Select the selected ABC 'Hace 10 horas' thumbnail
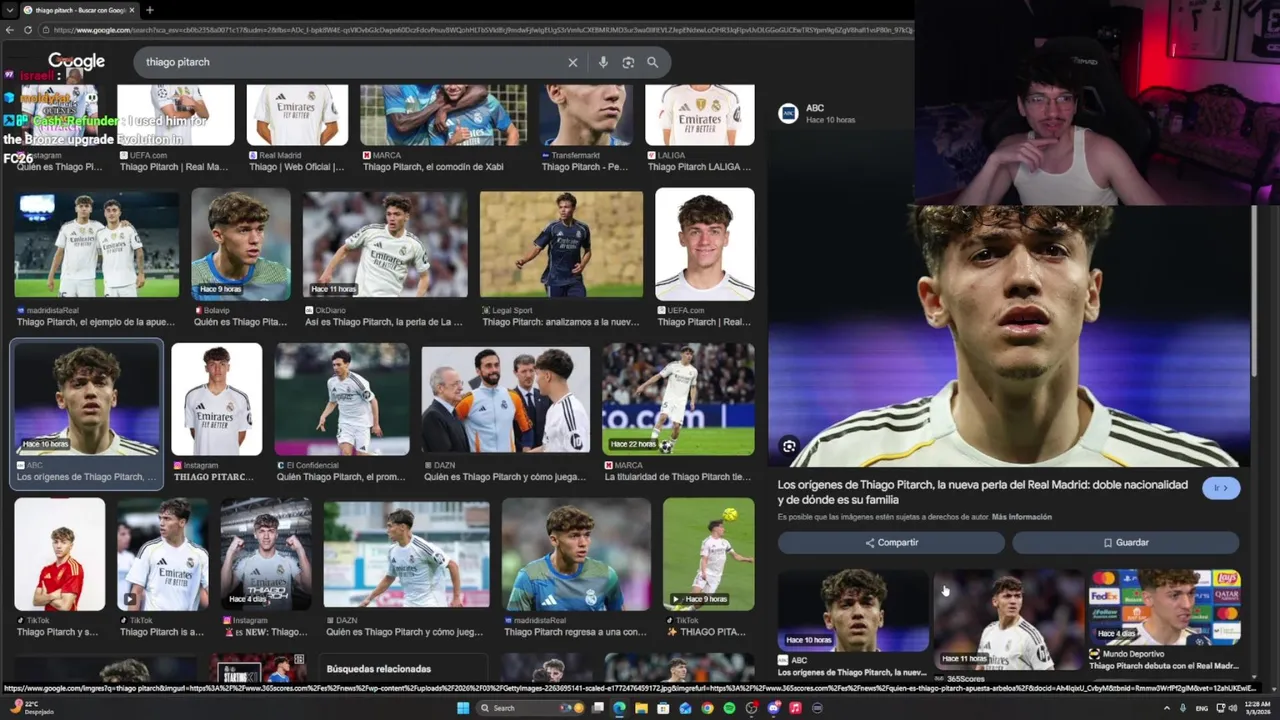The image size is (1280, 720). (86, 399)
